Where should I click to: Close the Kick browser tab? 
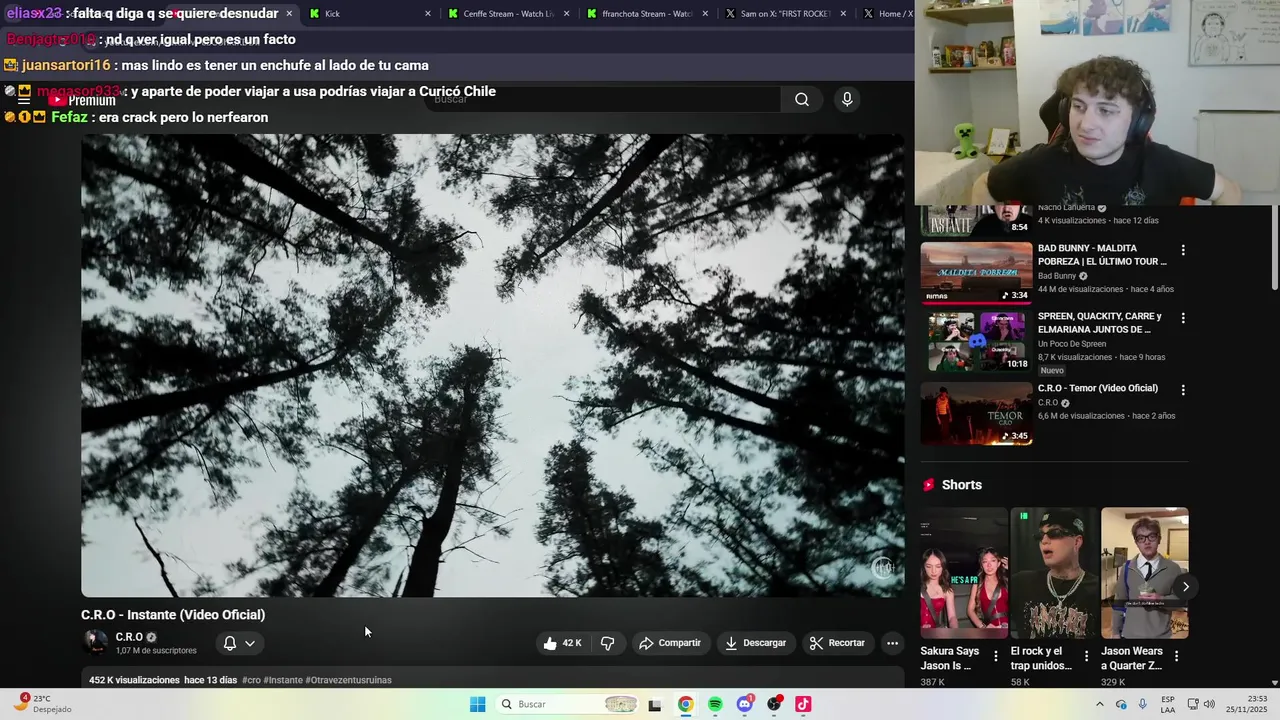click(428, 14)
